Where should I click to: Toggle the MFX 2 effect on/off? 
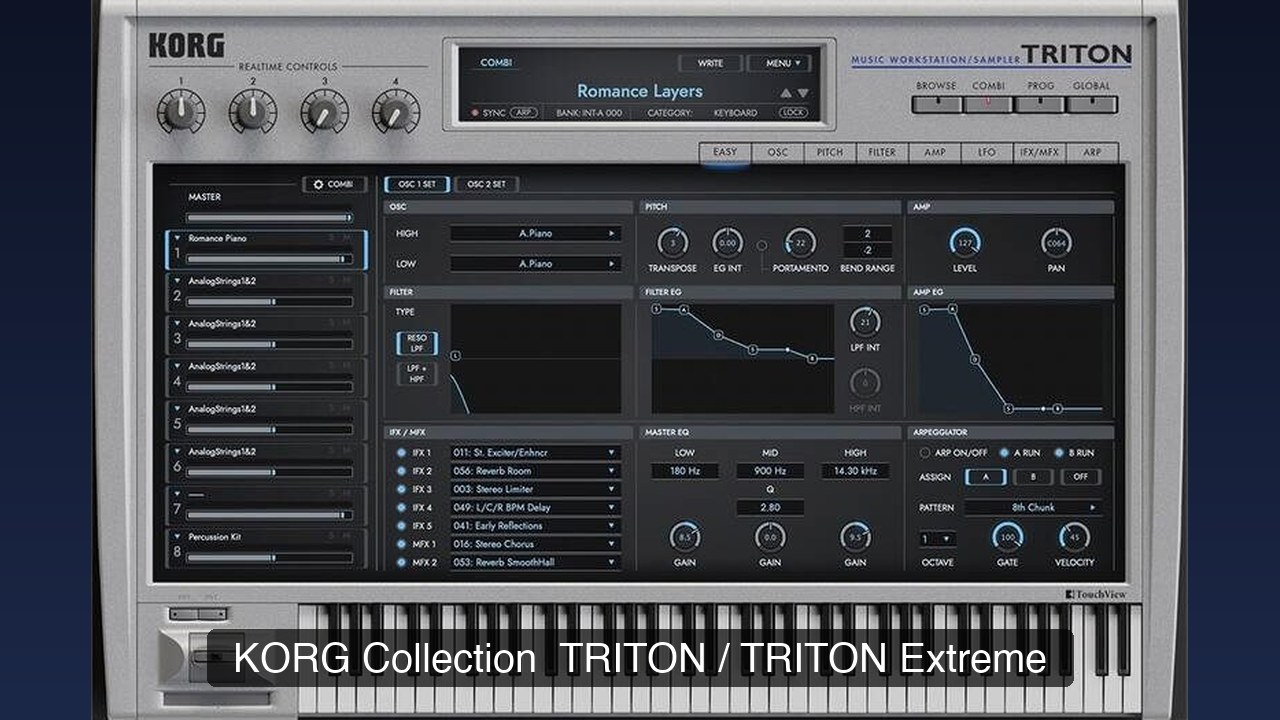tap(401, 562)
